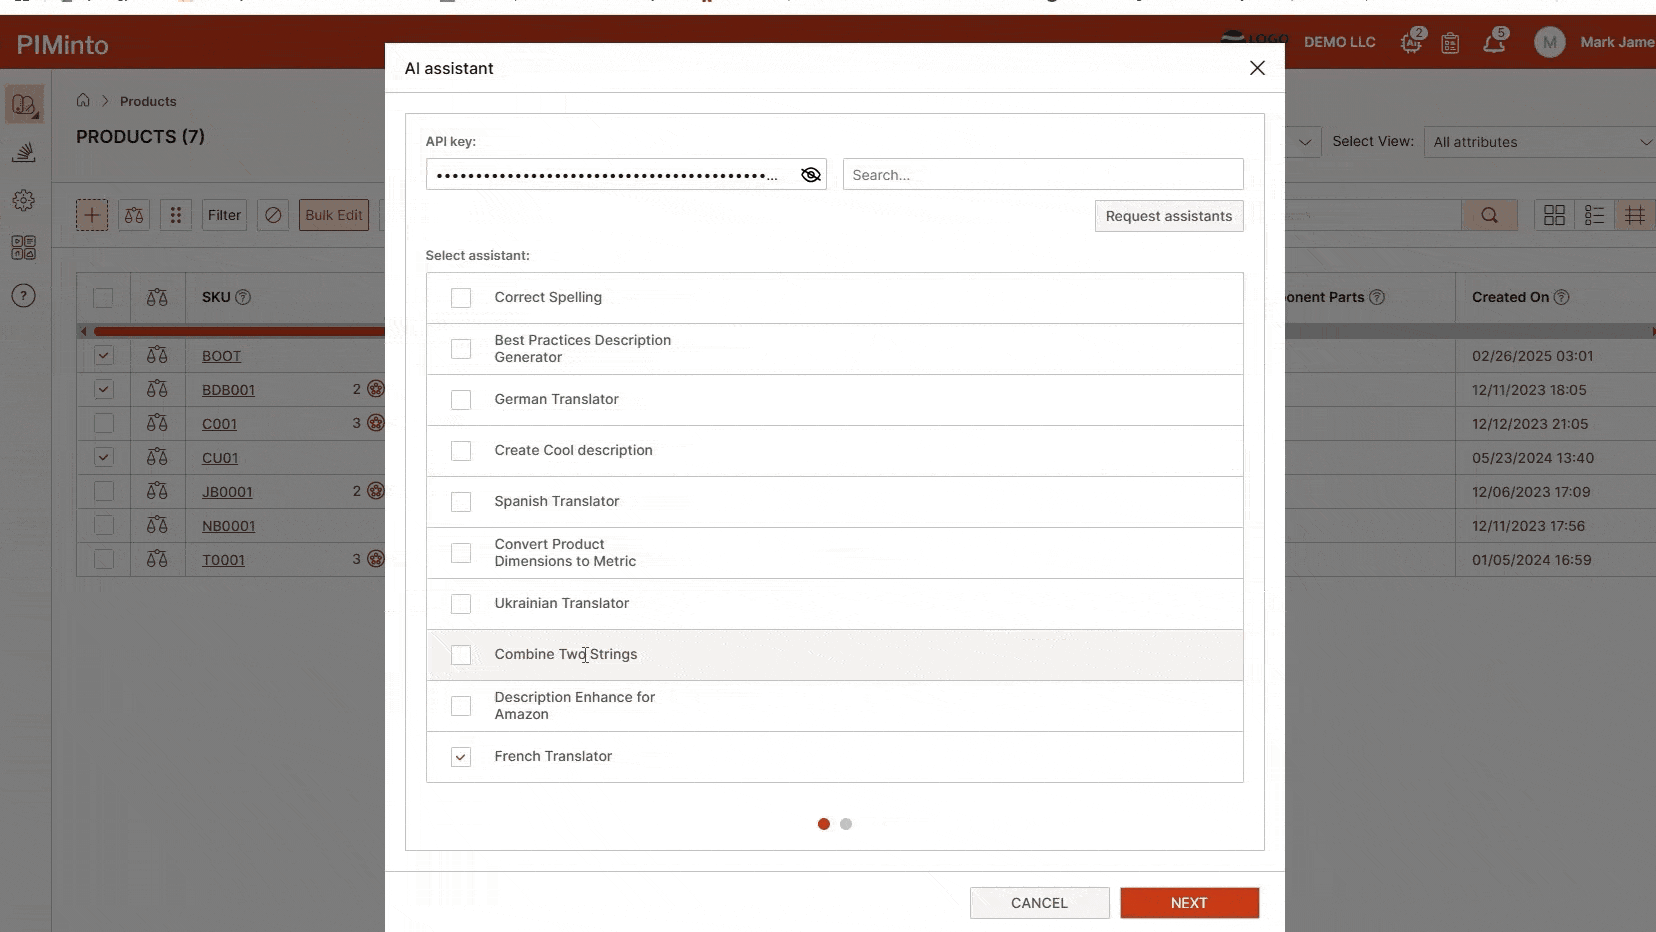1656x932 pixels.
Task: Check the German Translator assistant
Action: (461, 400)
